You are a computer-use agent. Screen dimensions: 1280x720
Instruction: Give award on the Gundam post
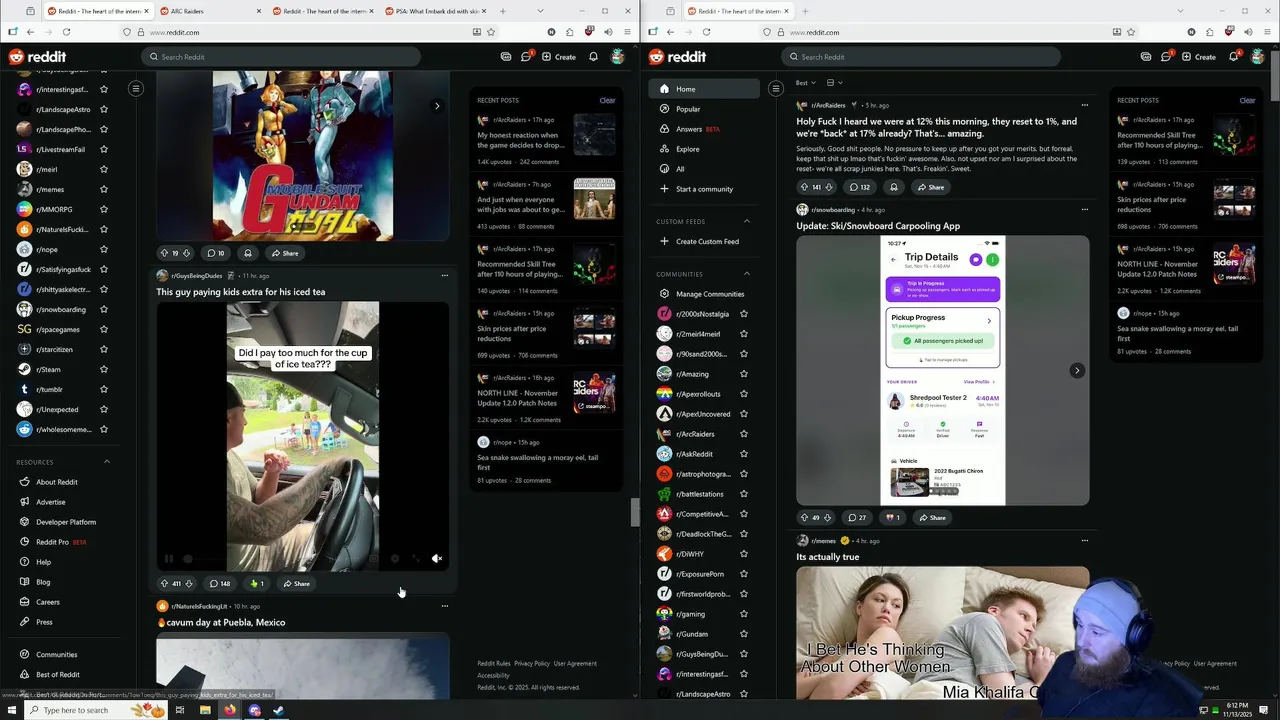coord(248,253)
